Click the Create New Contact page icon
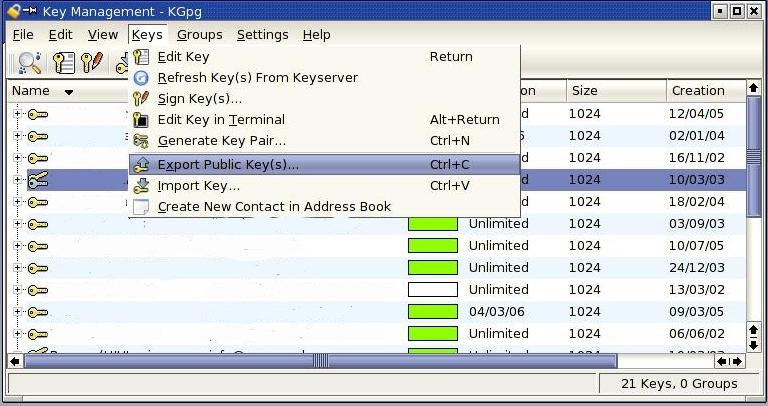768x406 pixels. [141, 207]
